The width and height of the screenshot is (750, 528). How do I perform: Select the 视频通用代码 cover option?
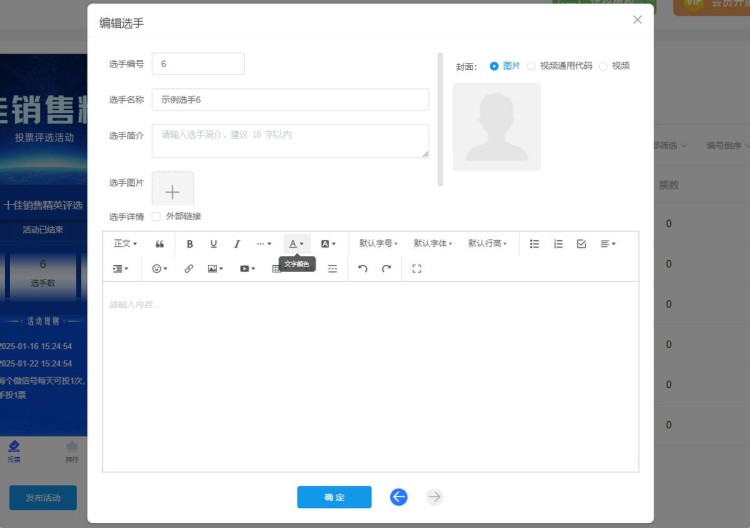coord(531,66)
